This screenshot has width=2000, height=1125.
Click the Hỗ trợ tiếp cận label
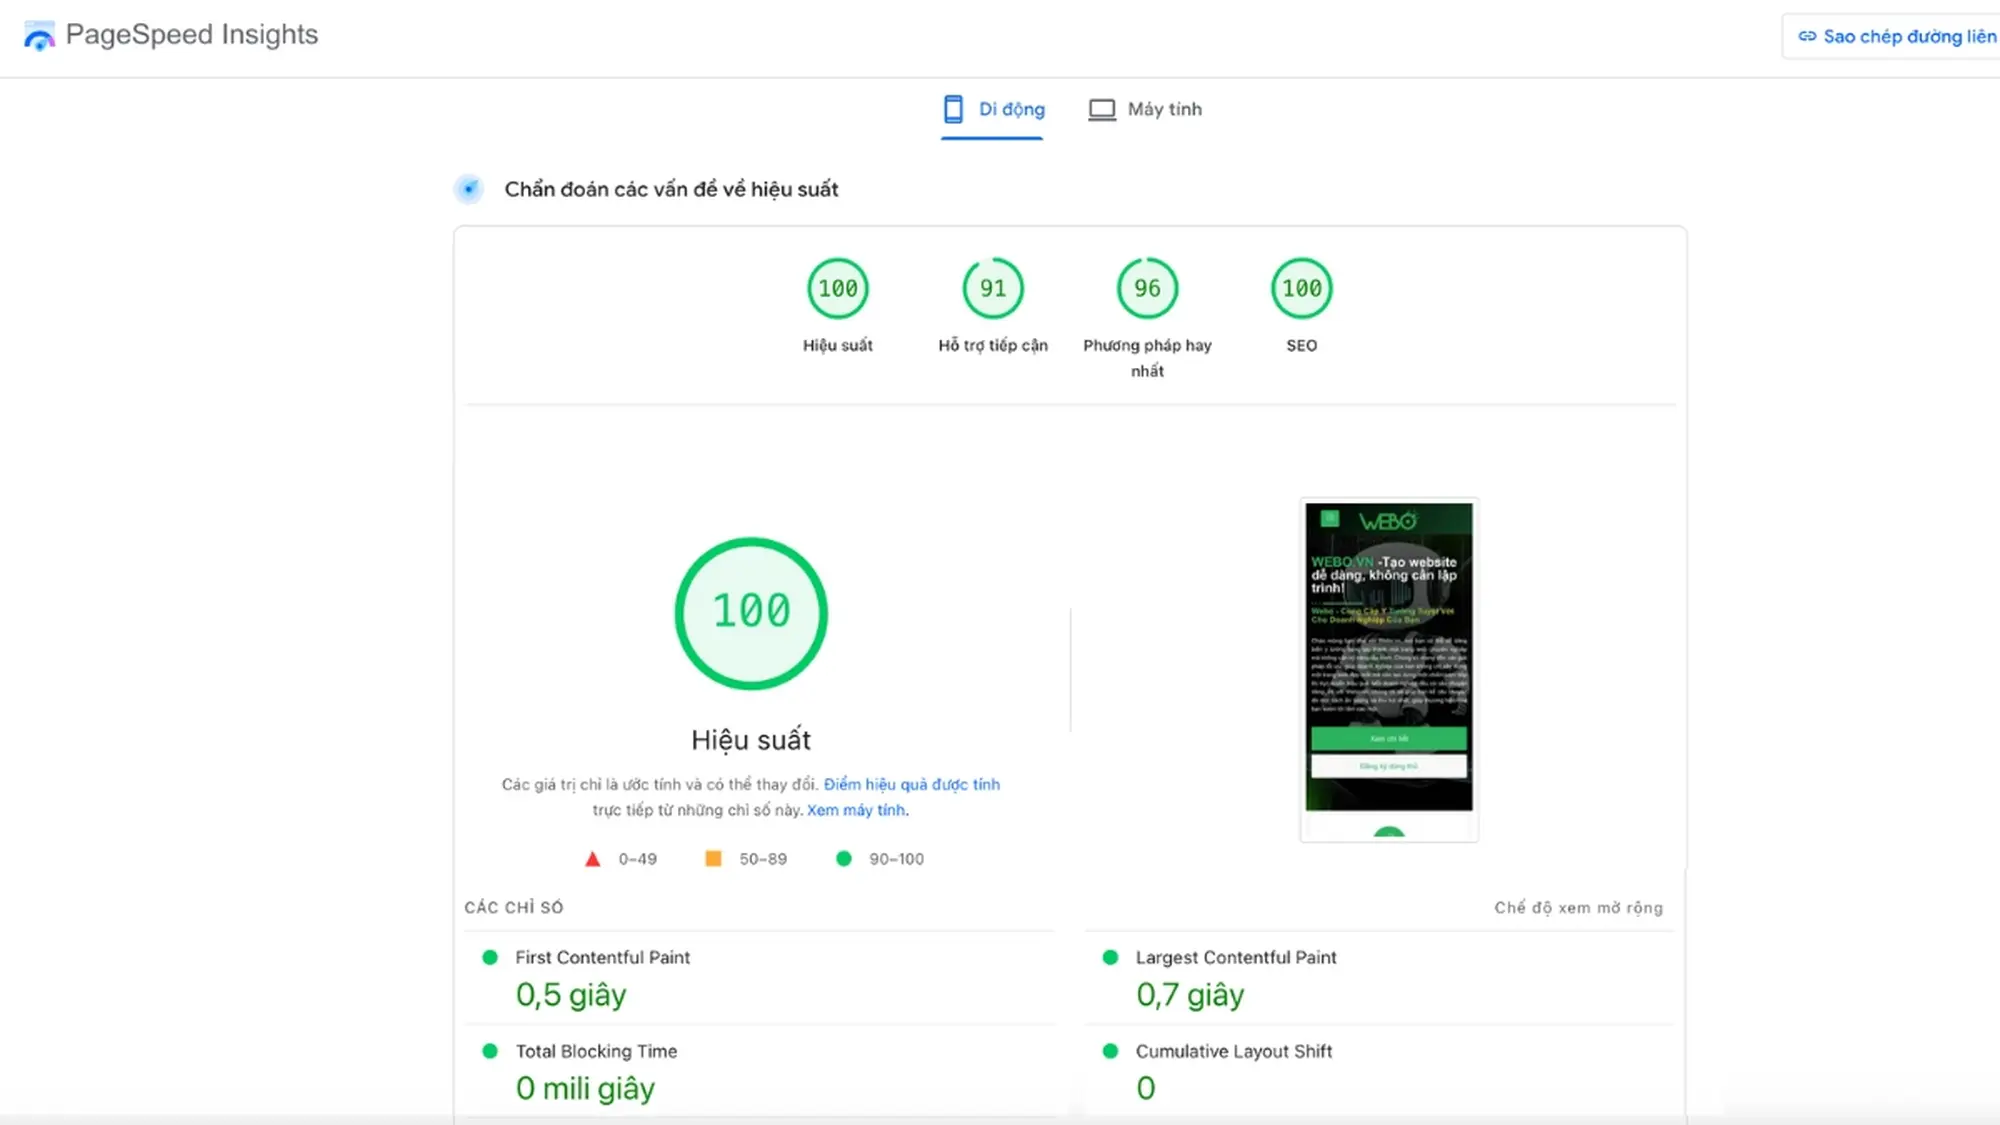click(993, 345)
